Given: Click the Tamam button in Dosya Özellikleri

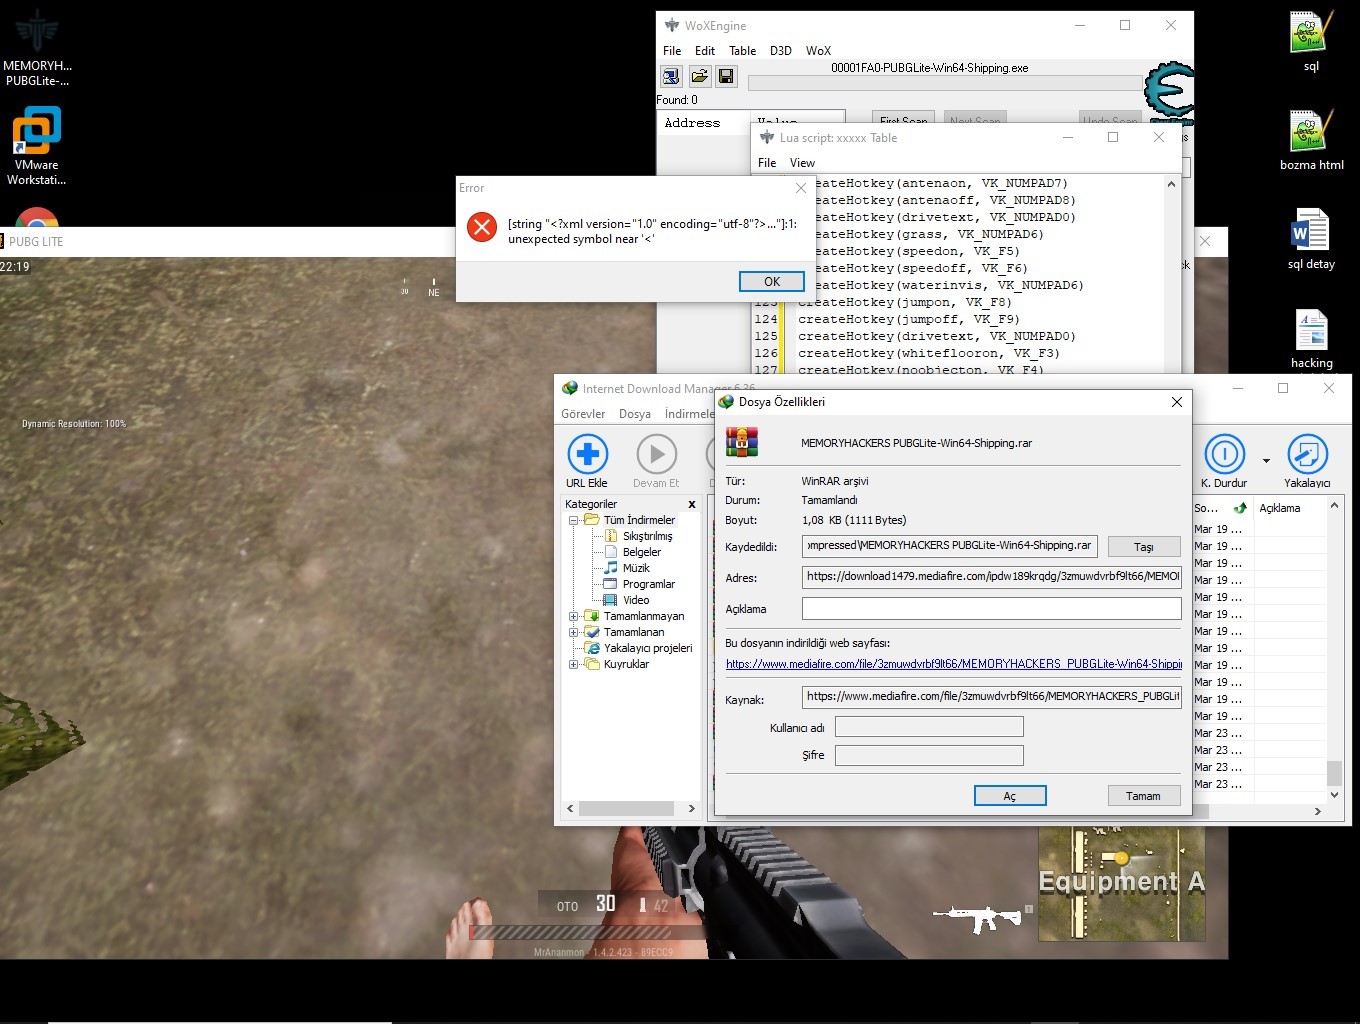Looking at the screenshot, I should [1143, 796].
